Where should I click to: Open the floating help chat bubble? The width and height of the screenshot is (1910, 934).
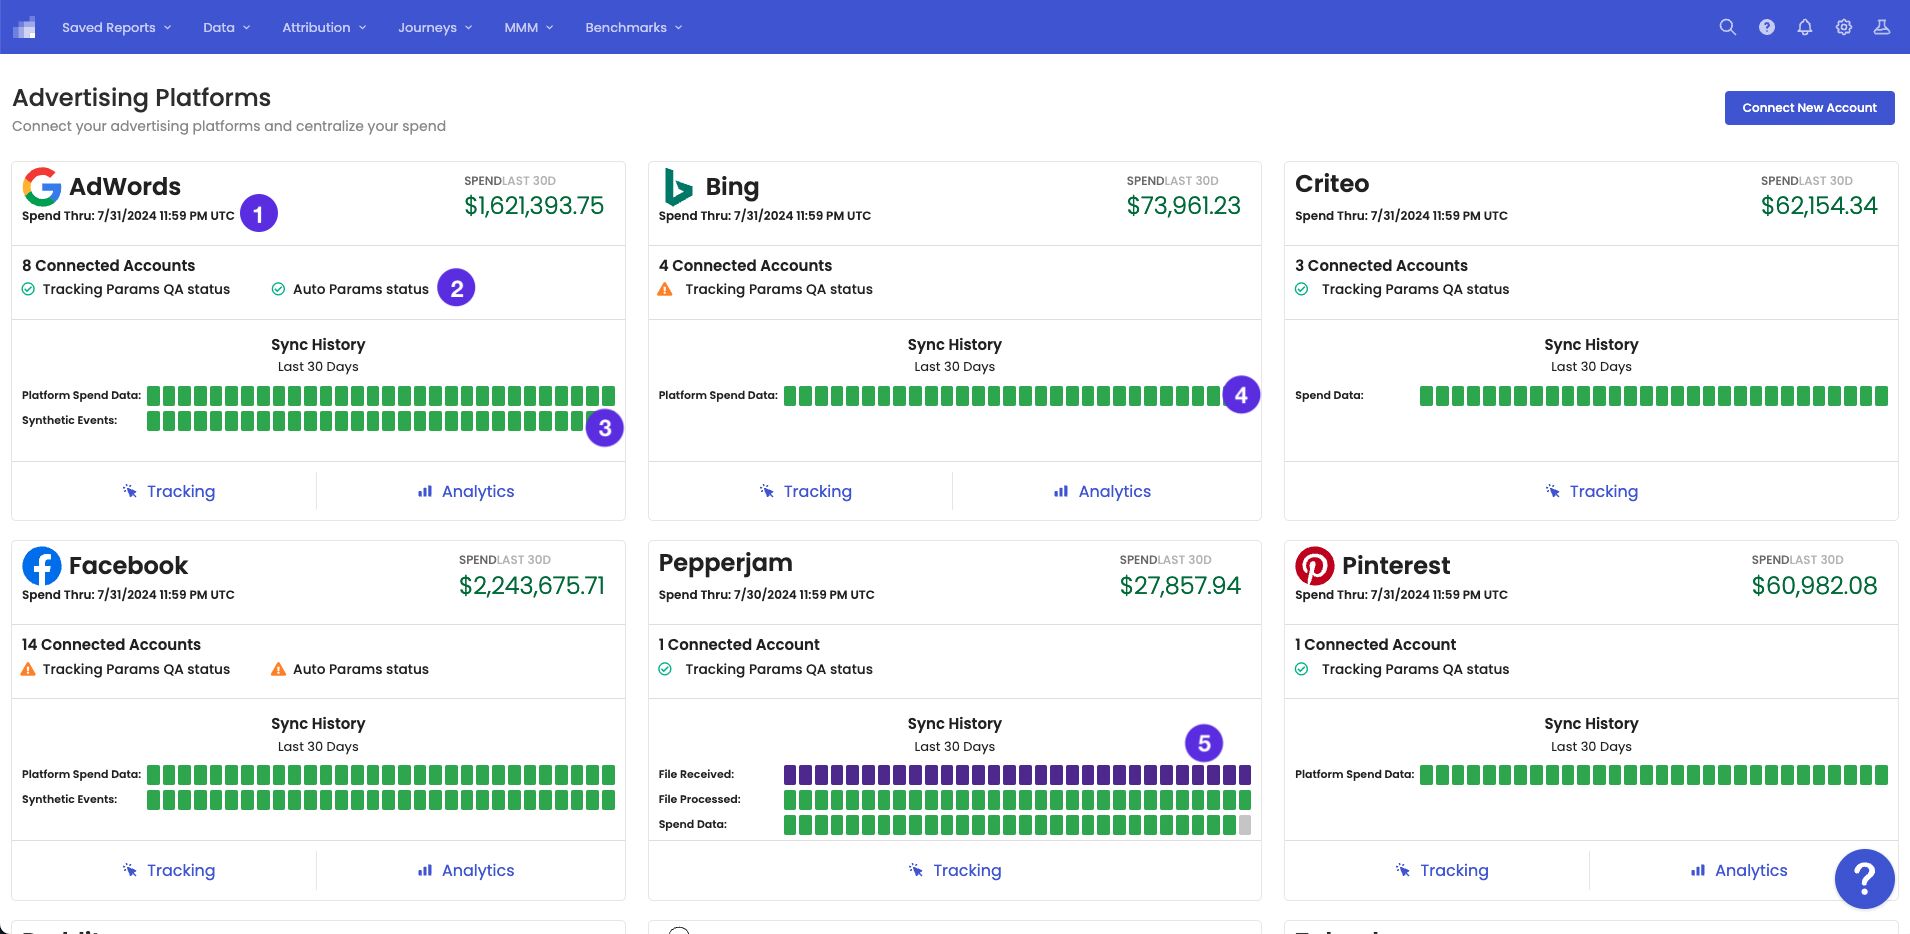coord(1864,879)
